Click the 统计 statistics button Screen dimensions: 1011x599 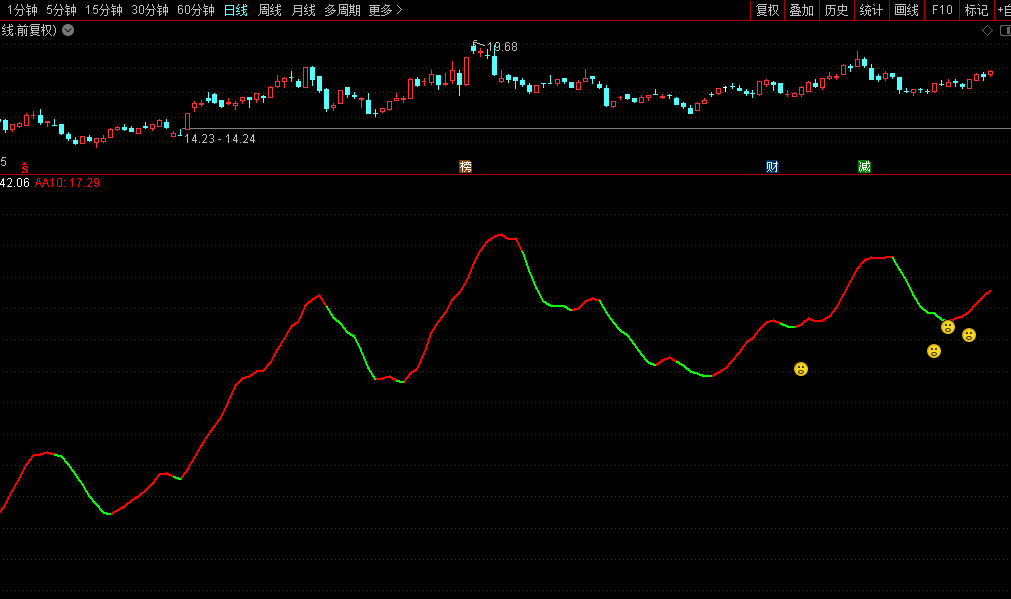coord(871,10)
